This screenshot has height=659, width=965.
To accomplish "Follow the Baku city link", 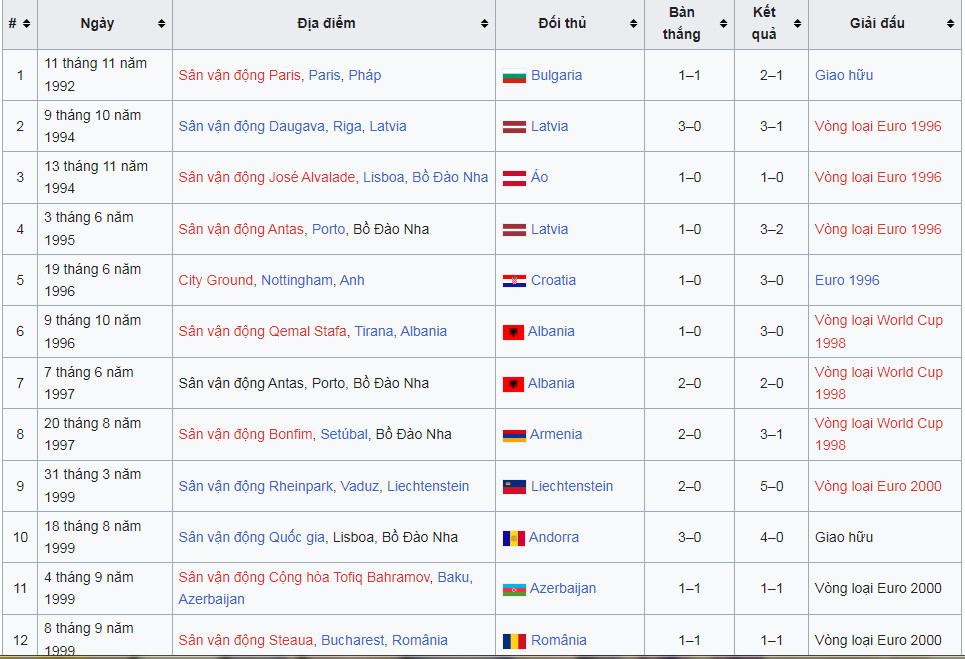I will point(452,578).
